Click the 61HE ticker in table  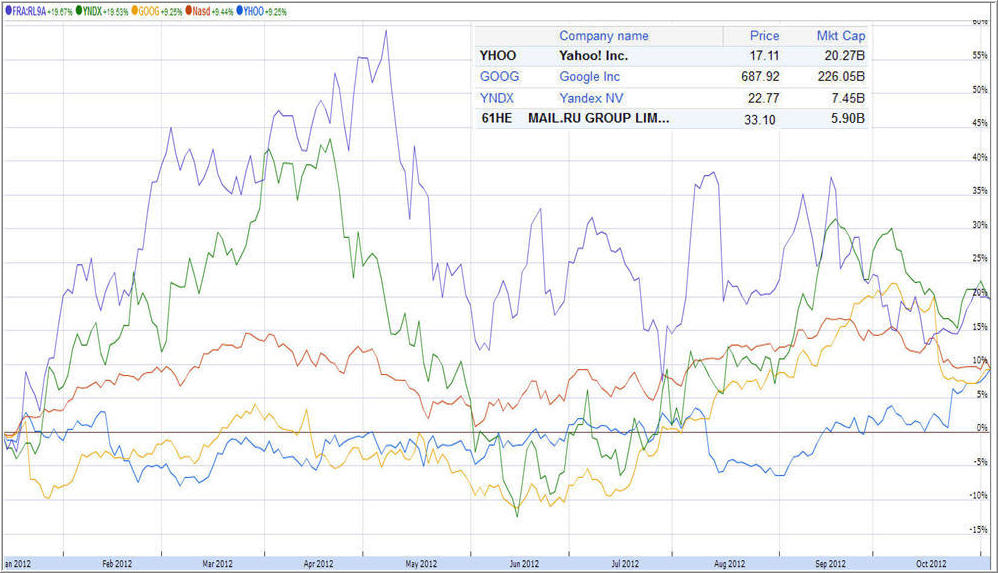[496, 118]
